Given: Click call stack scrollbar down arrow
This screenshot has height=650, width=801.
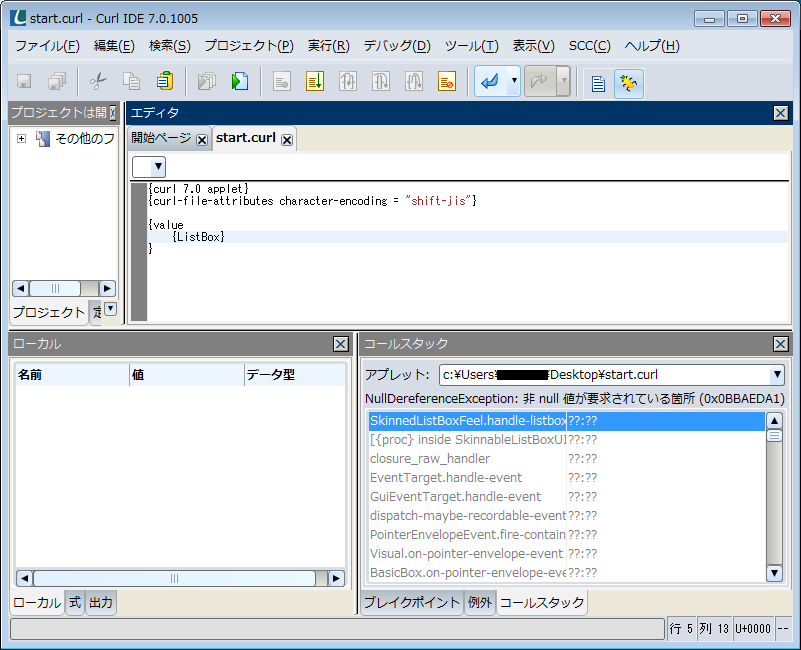Looking at the screenshot, I should [774, 573].
